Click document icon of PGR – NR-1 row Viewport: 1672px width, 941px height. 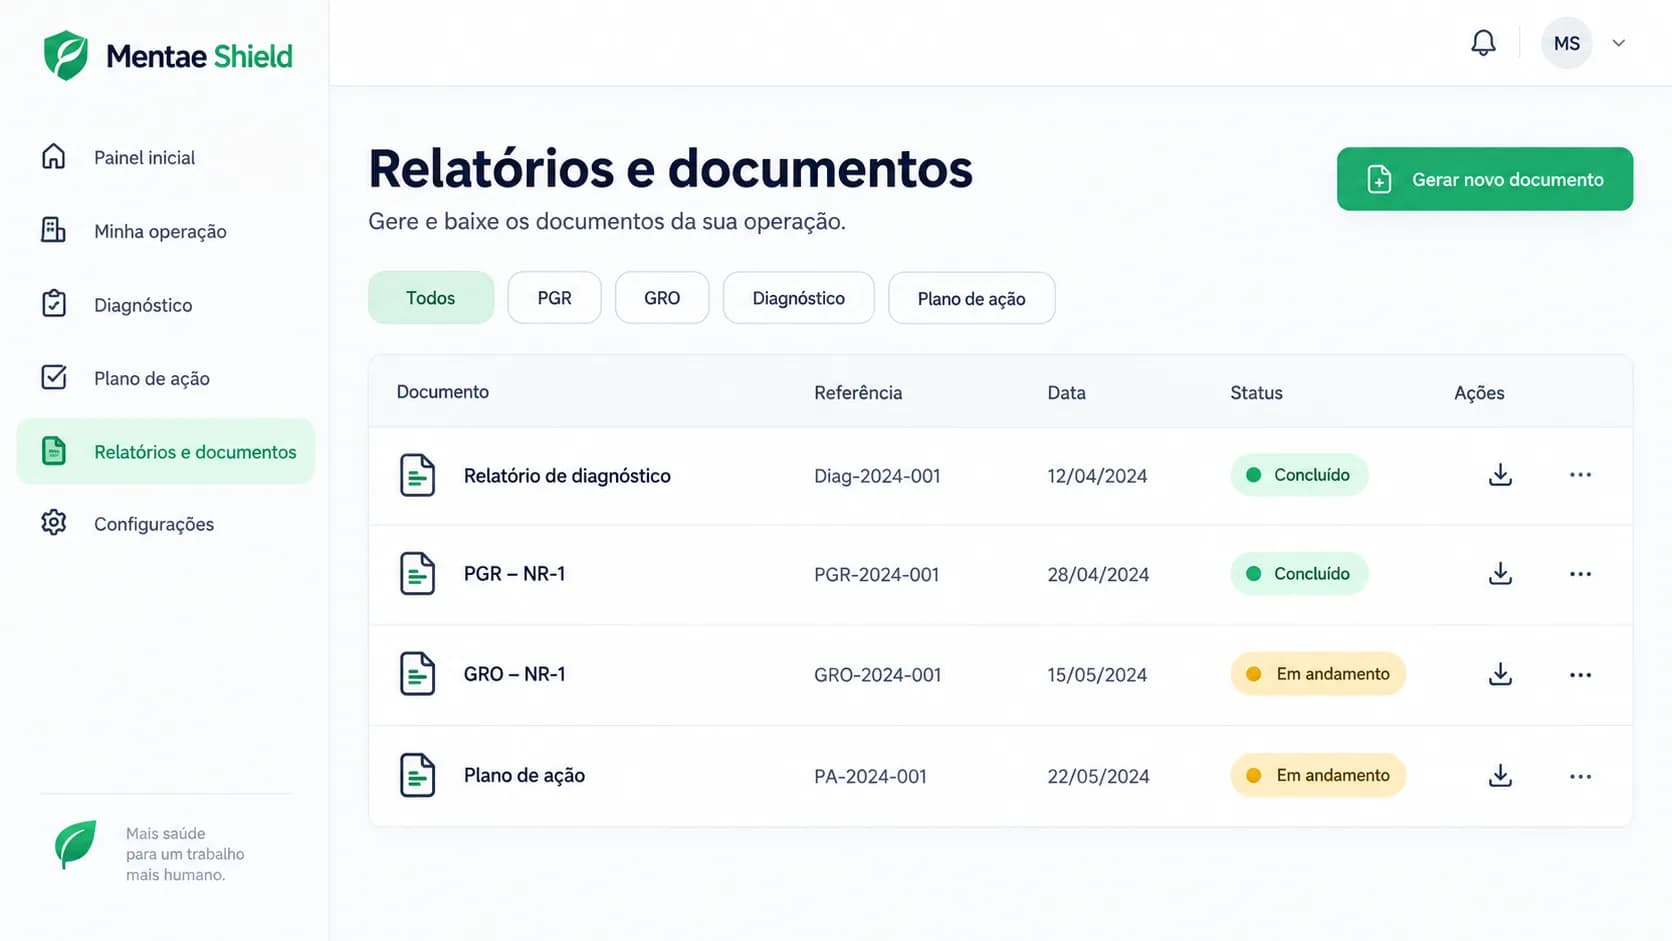point(417,574)
